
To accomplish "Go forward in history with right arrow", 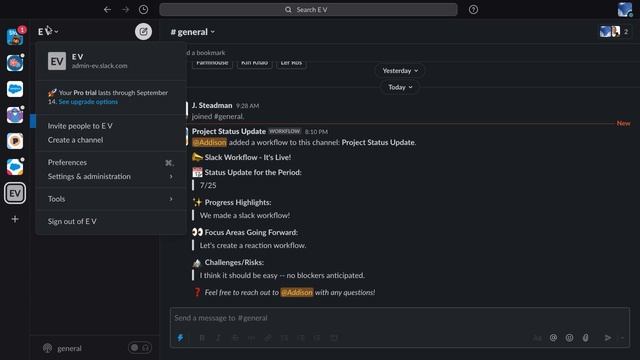I will [125, 9].
